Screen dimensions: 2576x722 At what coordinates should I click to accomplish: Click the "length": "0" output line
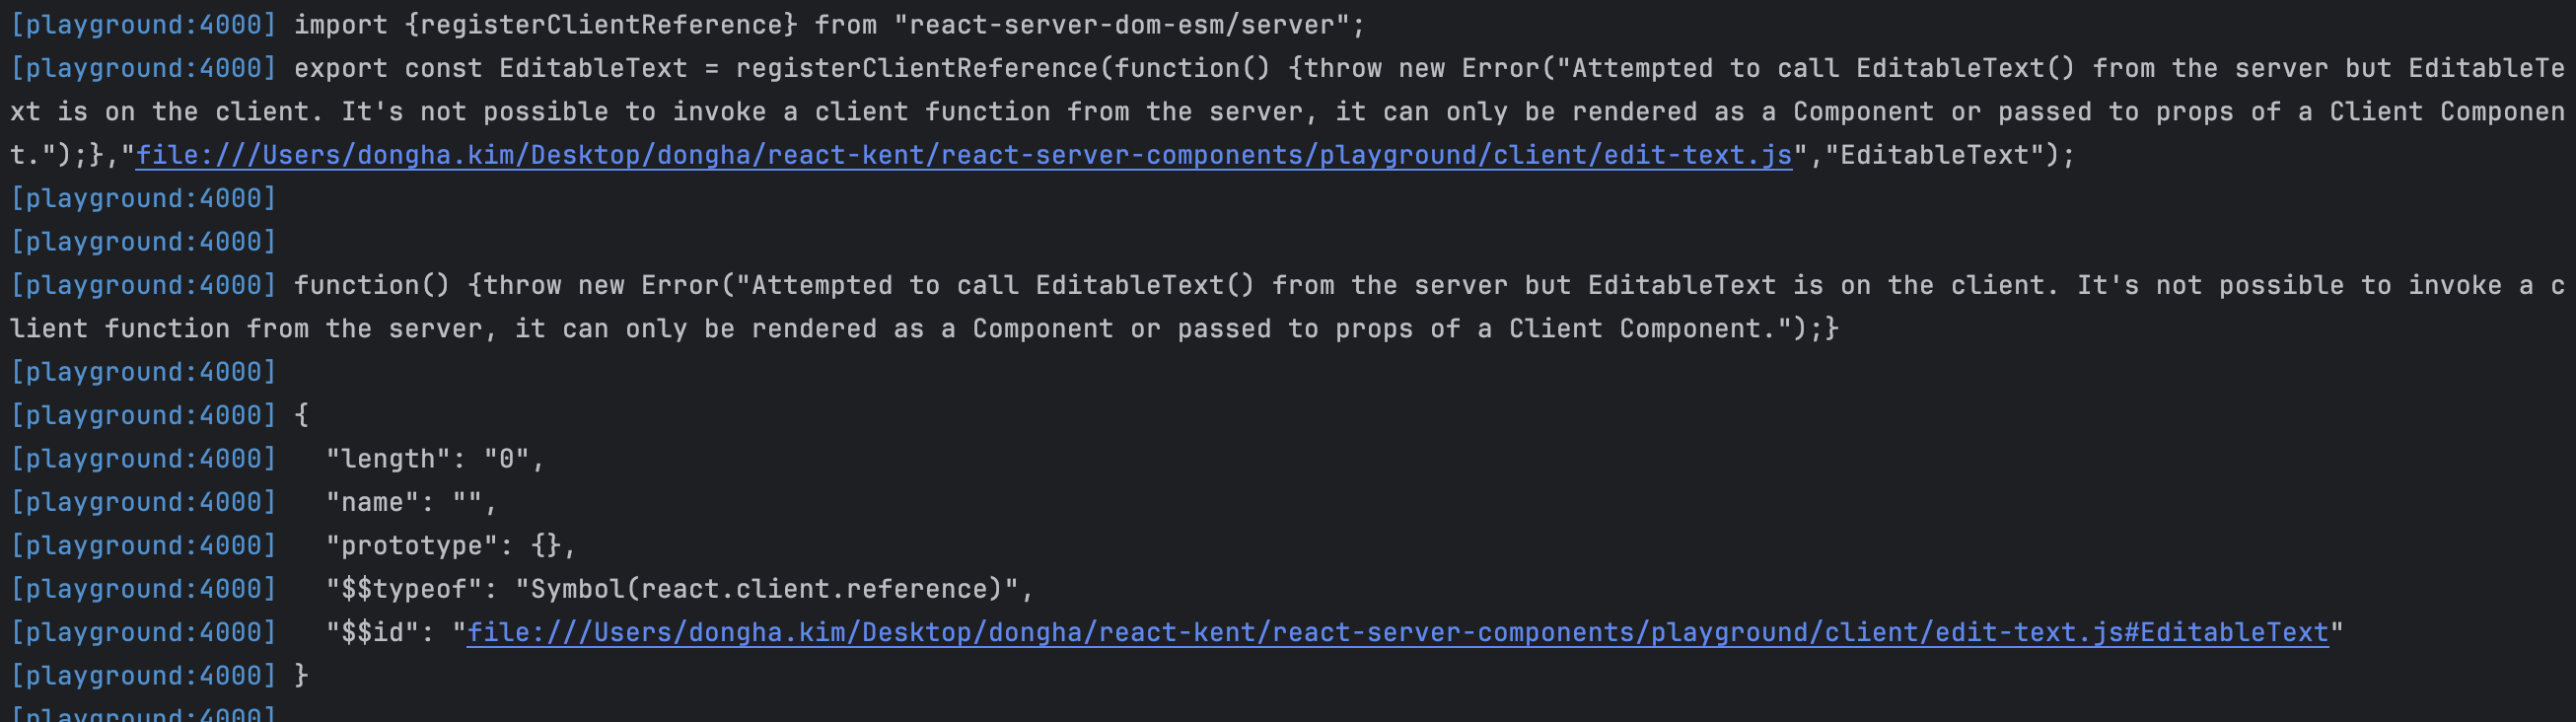(x=278, y=458)
